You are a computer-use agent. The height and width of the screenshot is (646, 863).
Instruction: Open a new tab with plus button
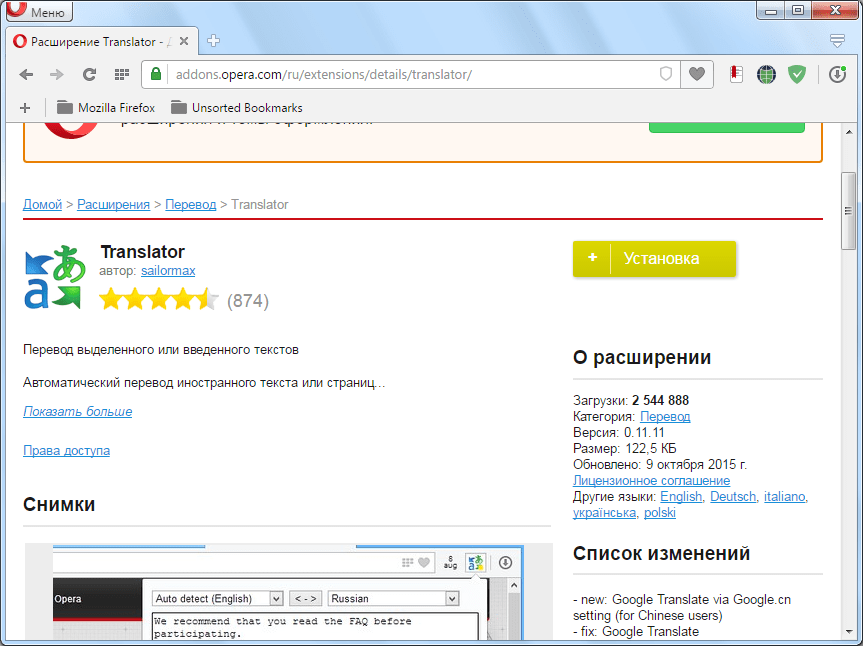213,41
